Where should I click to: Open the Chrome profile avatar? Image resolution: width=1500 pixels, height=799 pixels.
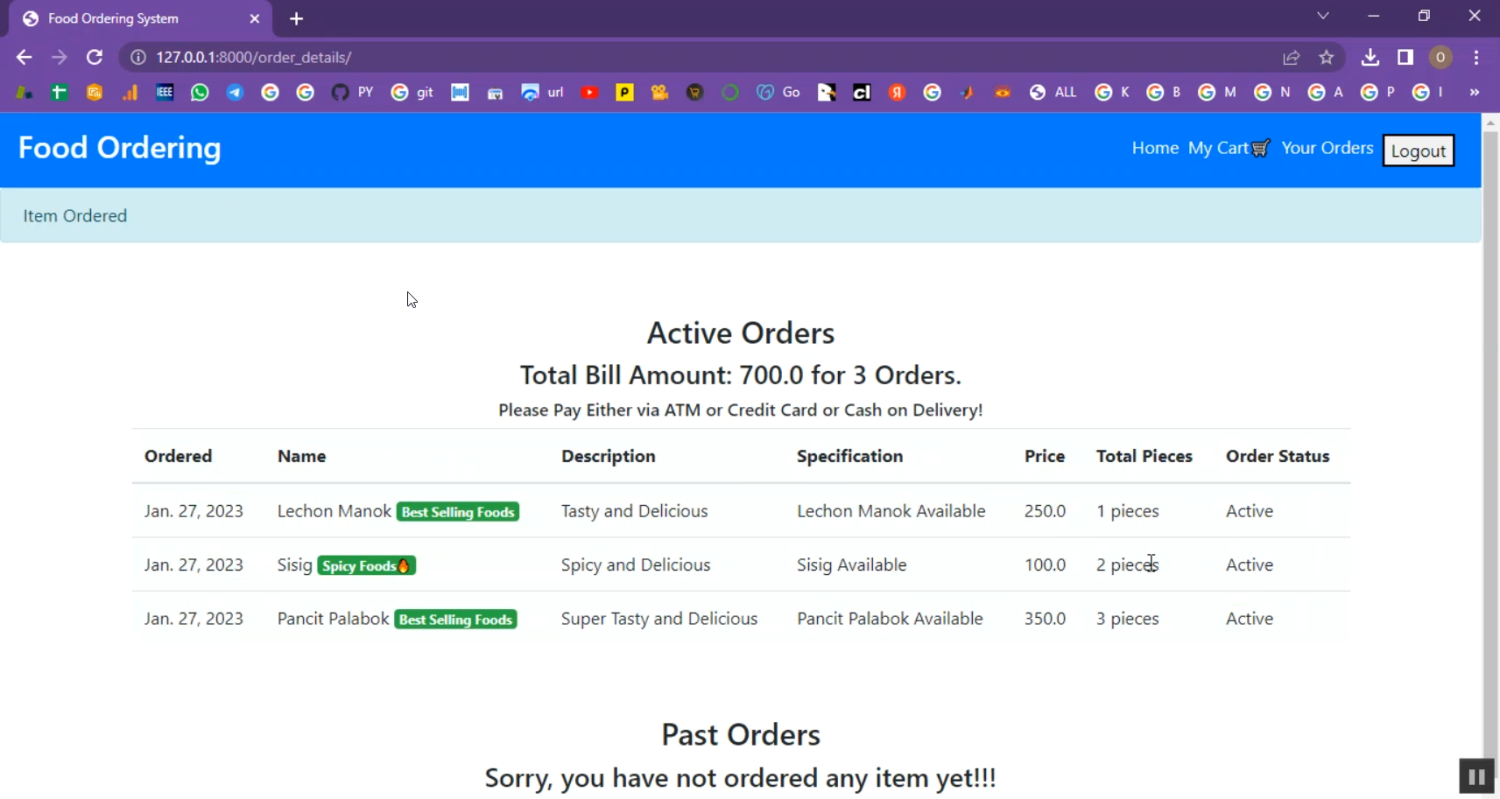[x=1440, y=58]
